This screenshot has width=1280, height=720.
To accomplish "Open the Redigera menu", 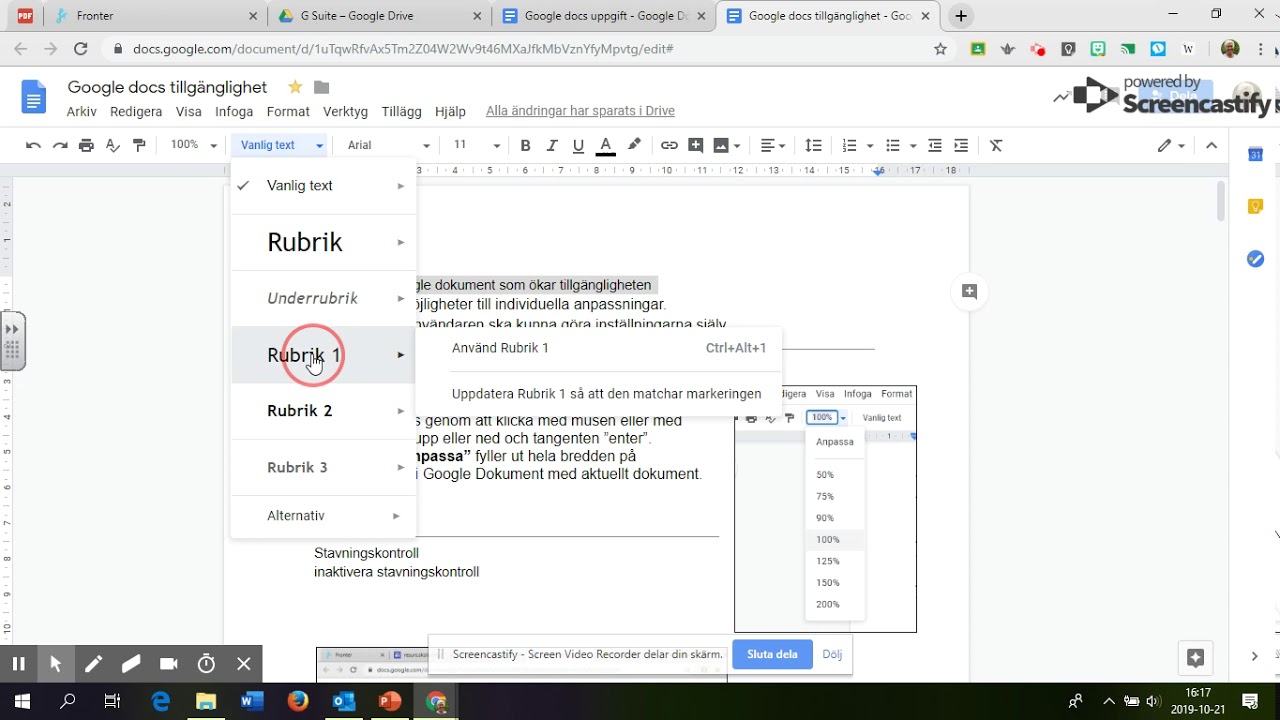I will pyautogui.click(x=136, y=112).
